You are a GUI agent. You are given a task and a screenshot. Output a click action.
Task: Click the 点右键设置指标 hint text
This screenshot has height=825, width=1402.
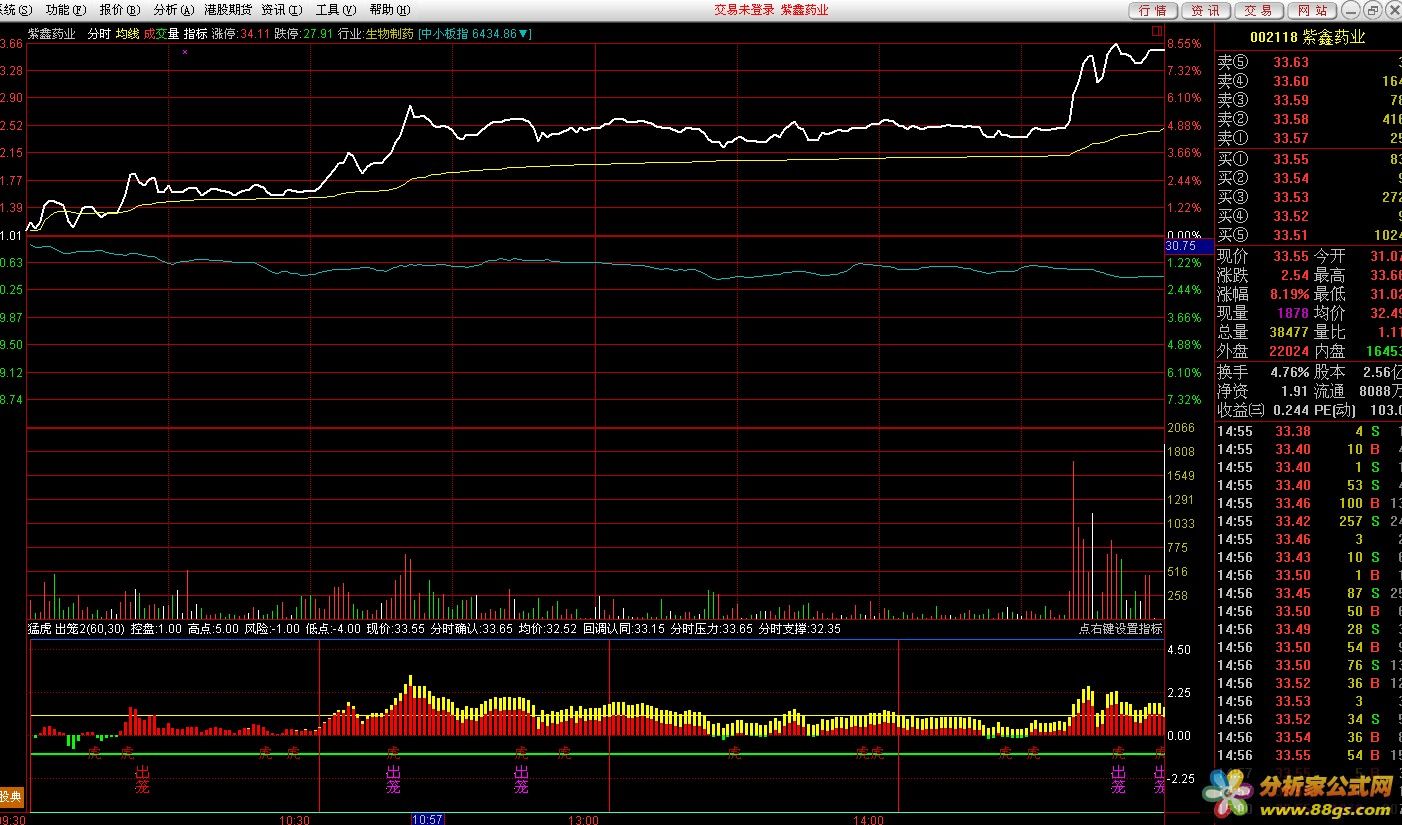(1120, 629)
